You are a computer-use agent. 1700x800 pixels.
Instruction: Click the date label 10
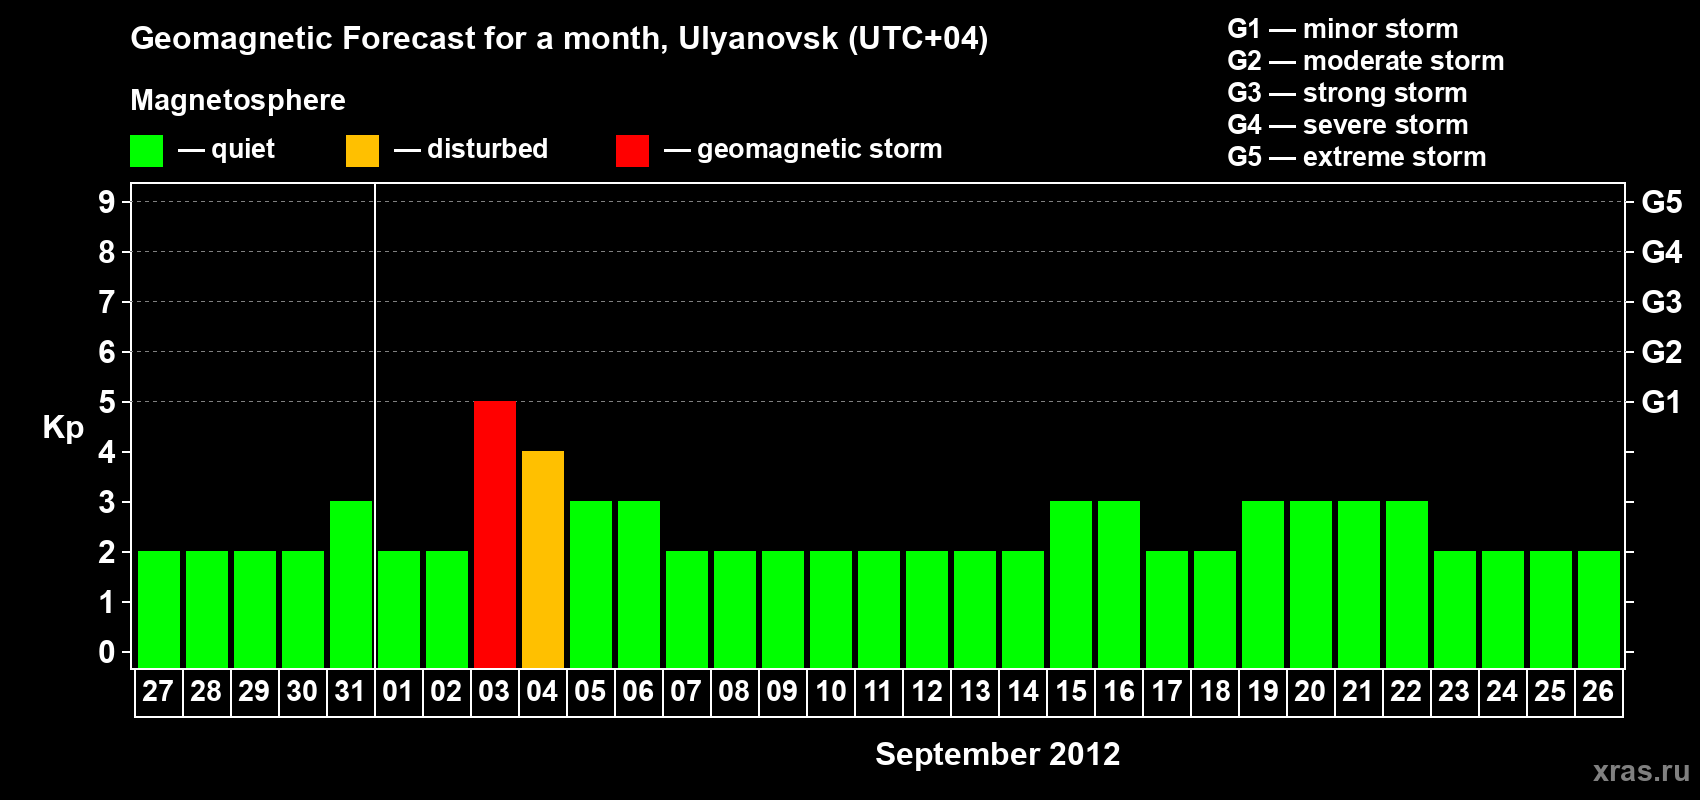tap(830, 691)
